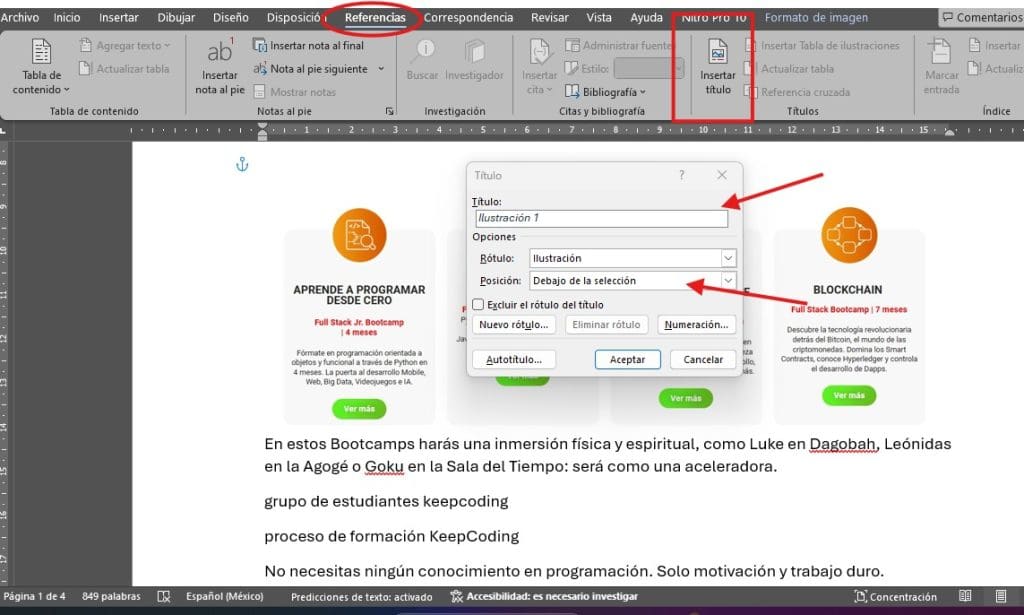Screen dimensions: 1024x615
Task: Click the Título text input field
Action: [601, 218]
